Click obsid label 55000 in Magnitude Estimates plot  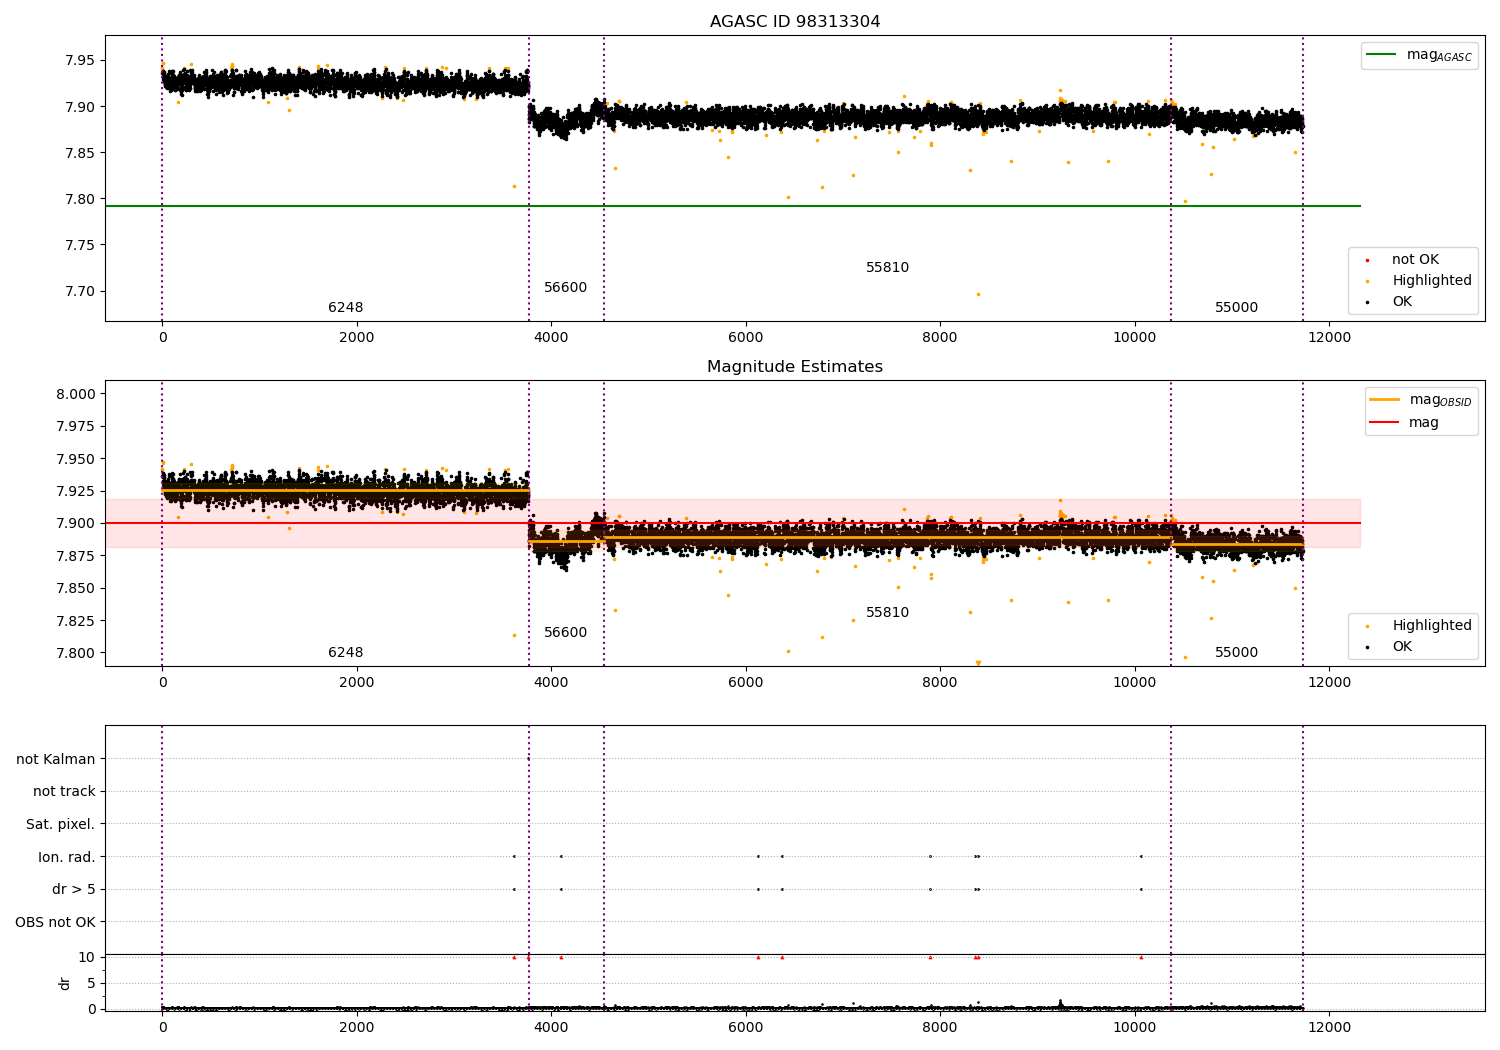[x=1237, y=653]
